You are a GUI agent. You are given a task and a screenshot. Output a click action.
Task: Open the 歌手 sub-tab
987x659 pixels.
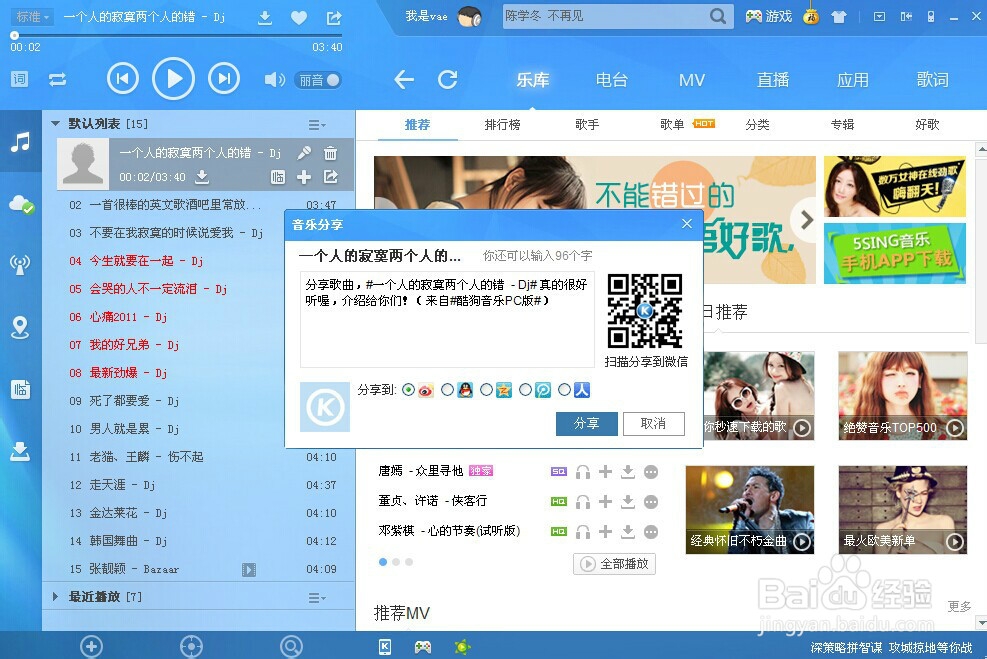(x=587, y=125)
